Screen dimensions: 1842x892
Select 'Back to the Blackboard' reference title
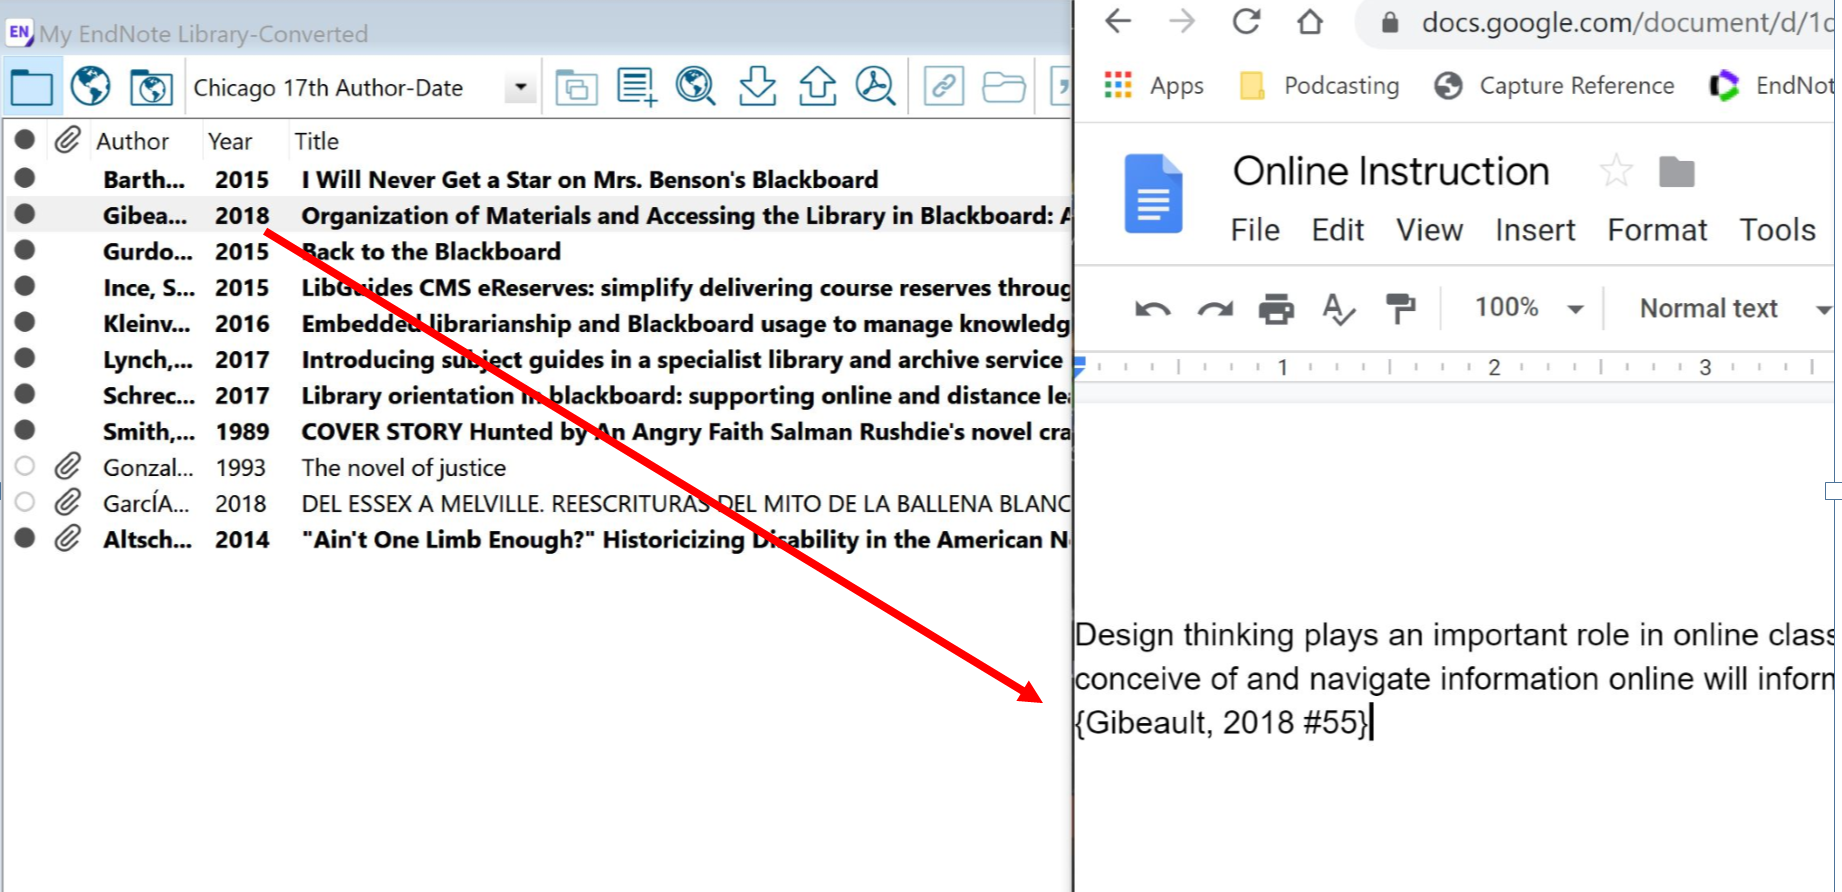(431, 252)
